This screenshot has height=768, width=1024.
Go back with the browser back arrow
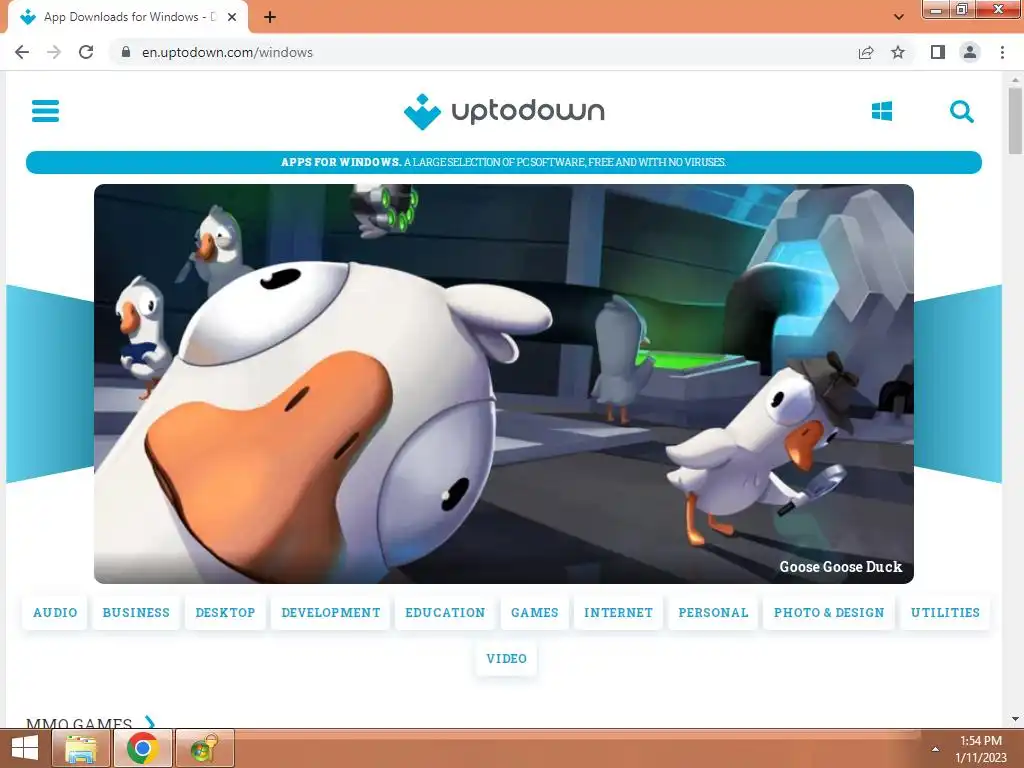22,52
